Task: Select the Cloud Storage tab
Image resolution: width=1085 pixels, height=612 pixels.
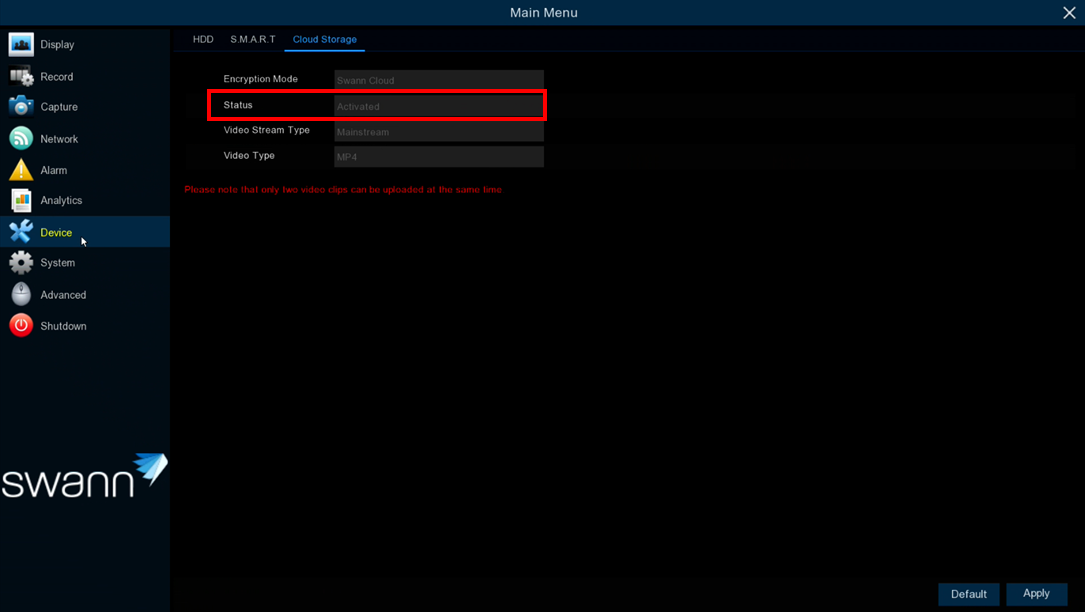Action: [x=324, y=40]
